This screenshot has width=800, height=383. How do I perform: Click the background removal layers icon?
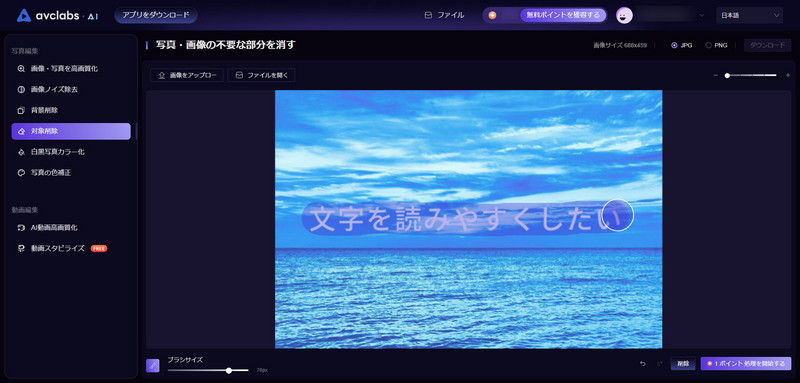21,110
